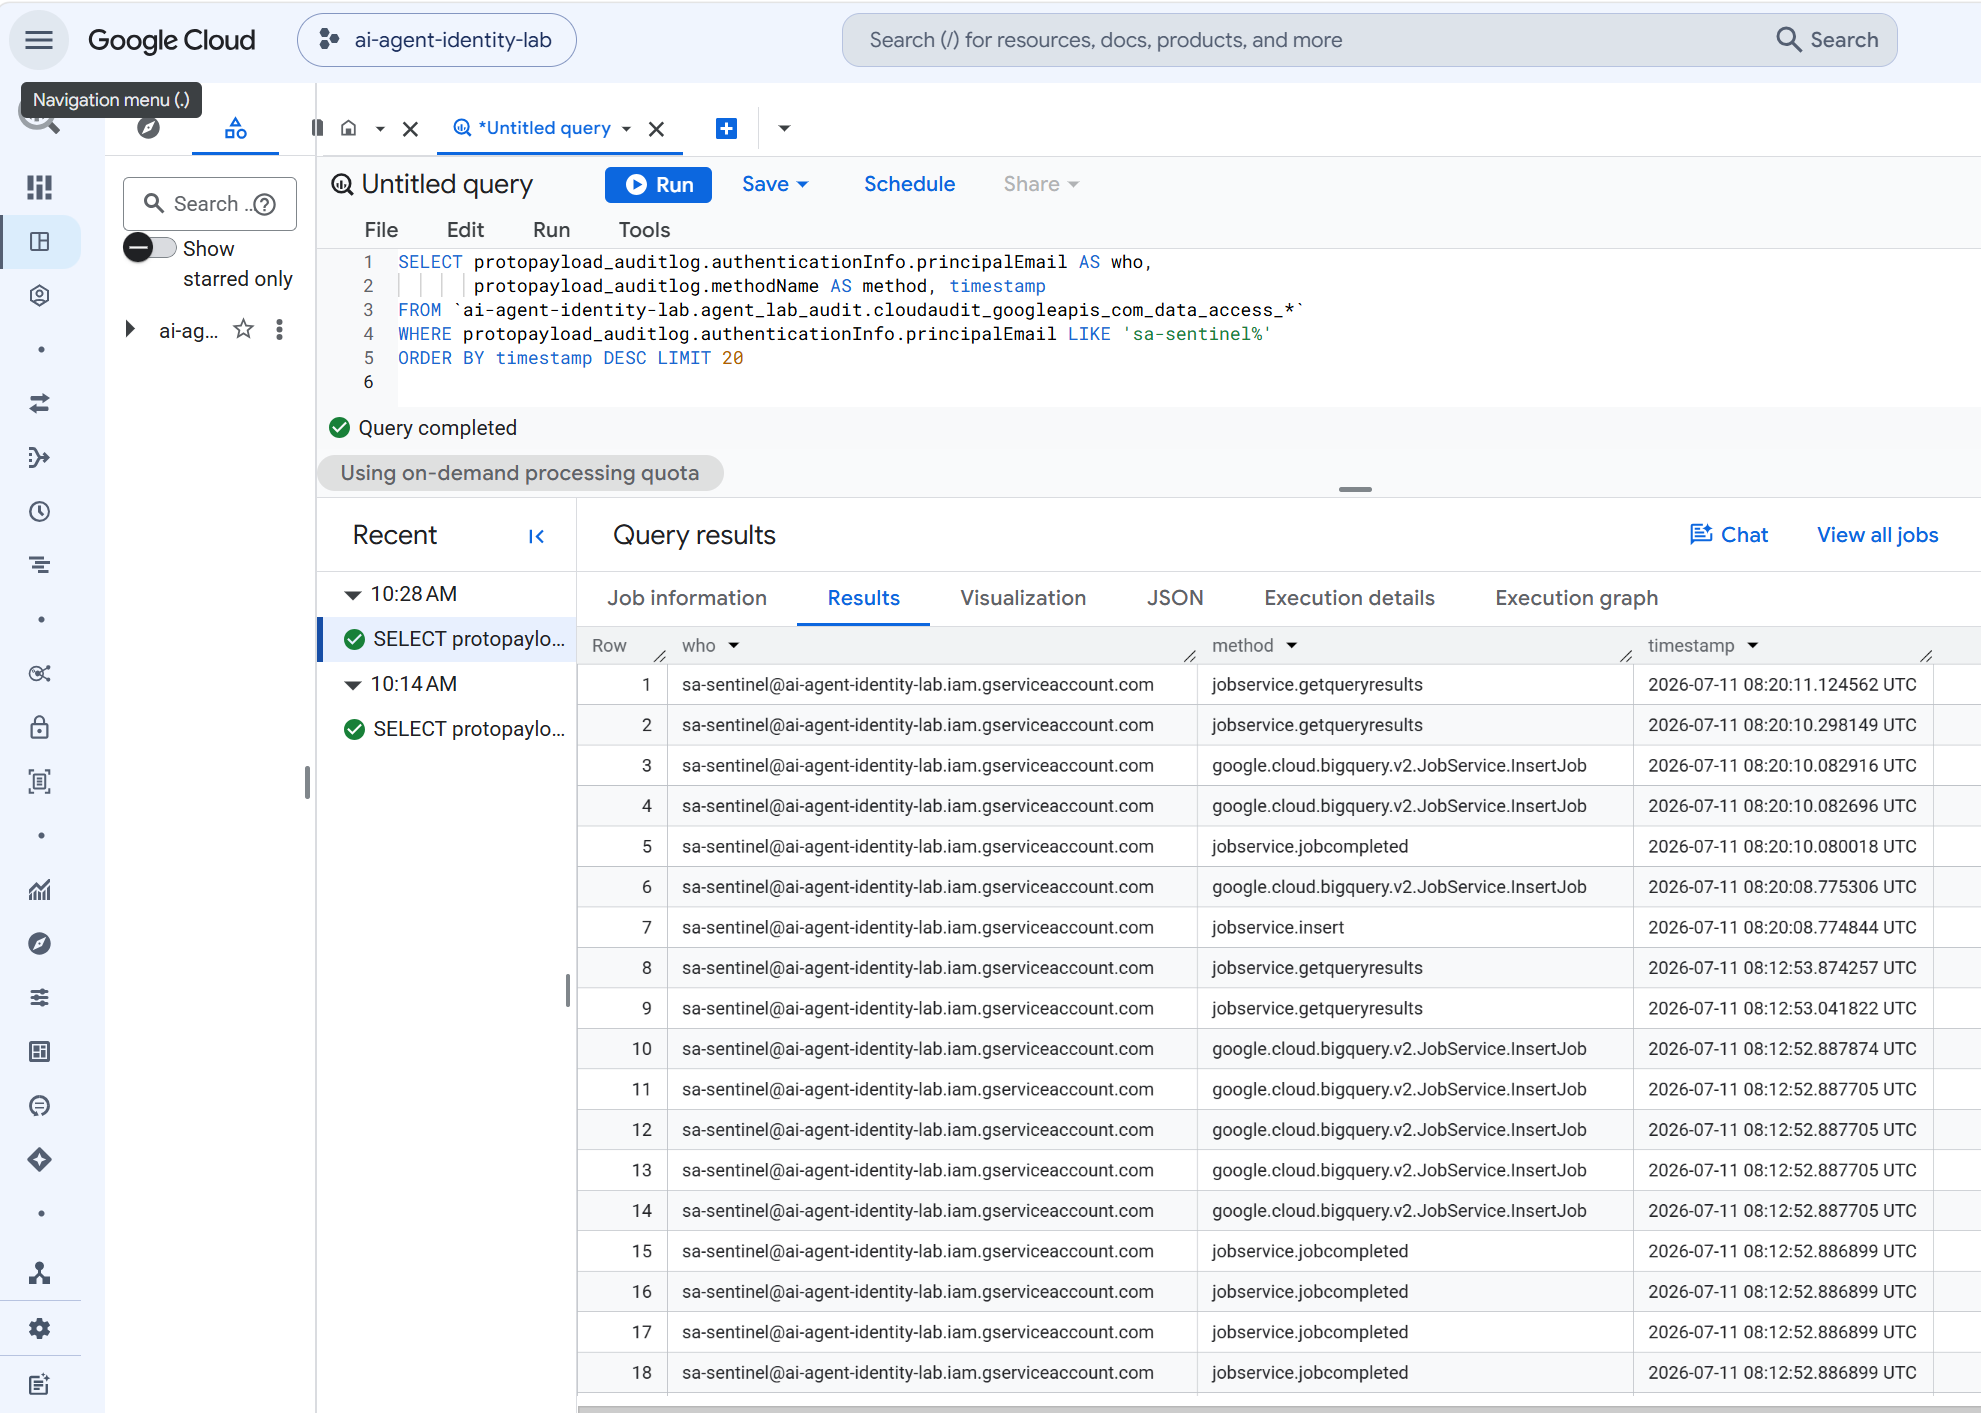Open the release notes sidebar icon
The width and height of the screenshot is (1981, 1413).
pos(40,1384)
